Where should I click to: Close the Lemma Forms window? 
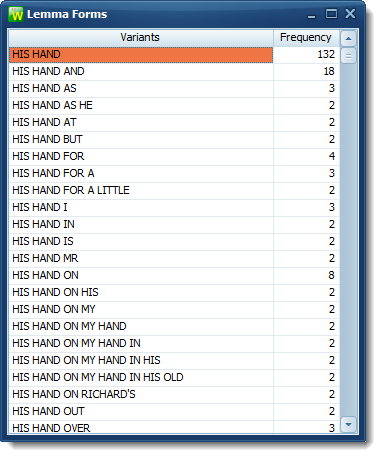pos(350,14)
